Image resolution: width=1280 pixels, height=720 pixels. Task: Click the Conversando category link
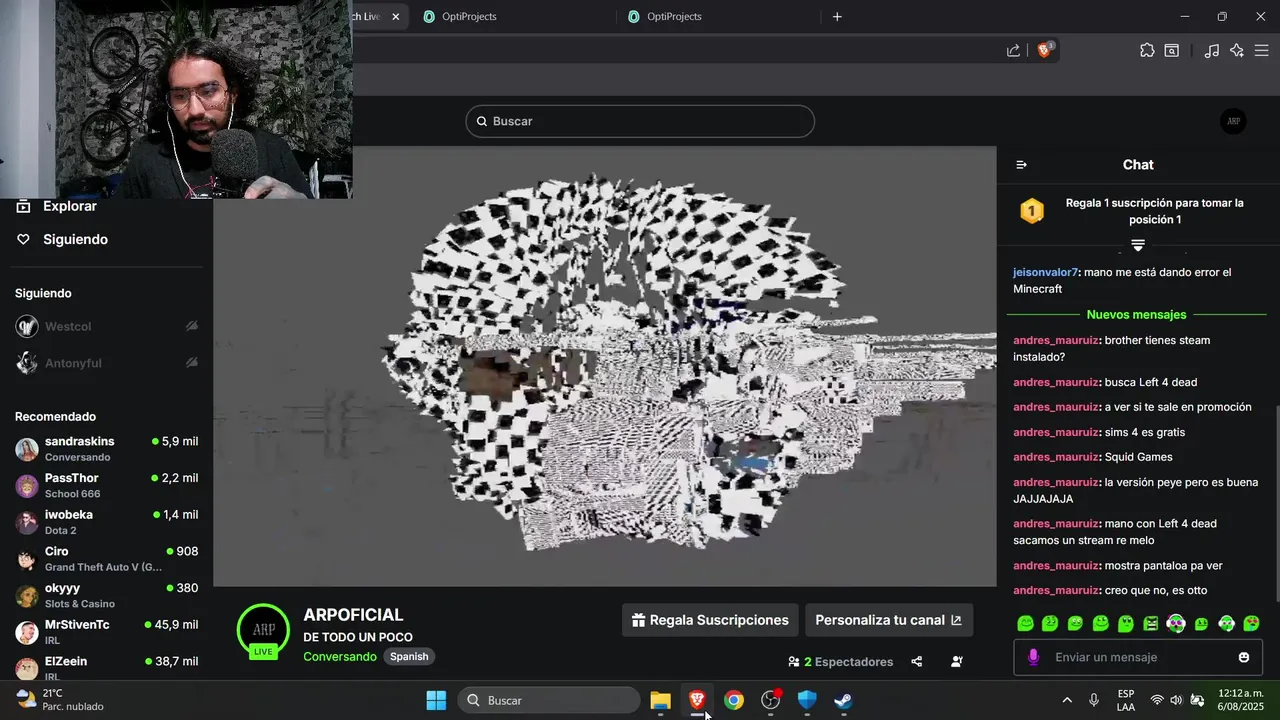340,657
